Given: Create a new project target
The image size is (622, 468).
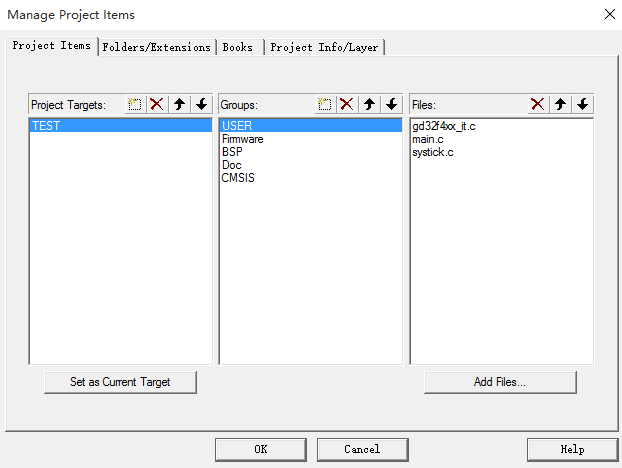Looking at the screenshot, I should coord(135,105).
